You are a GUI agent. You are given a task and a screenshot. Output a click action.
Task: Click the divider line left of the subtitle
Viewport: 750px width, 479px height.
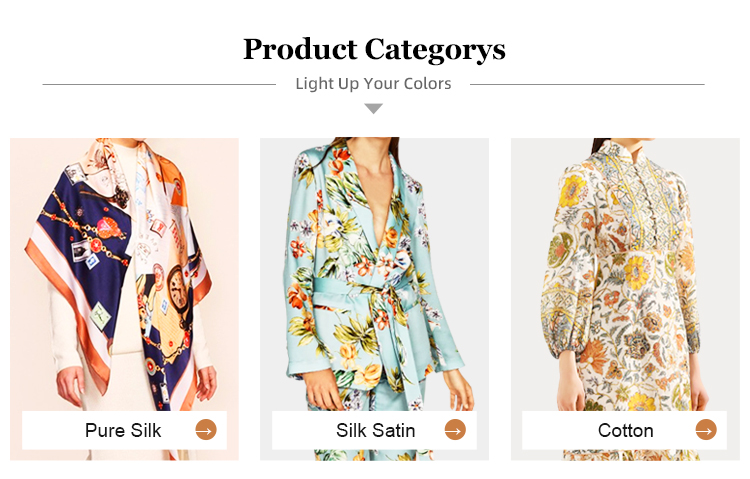158,84
